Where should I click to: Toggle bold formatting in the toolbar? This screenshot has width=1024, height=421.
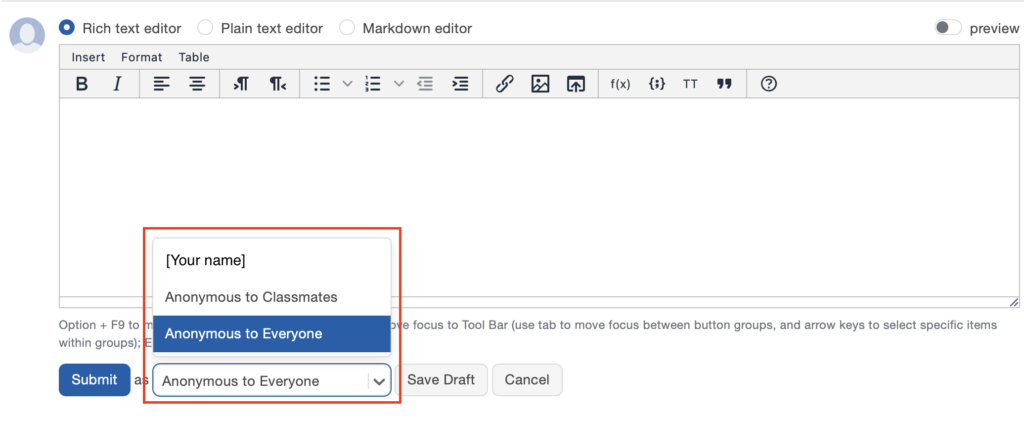(x=82, y=84)
